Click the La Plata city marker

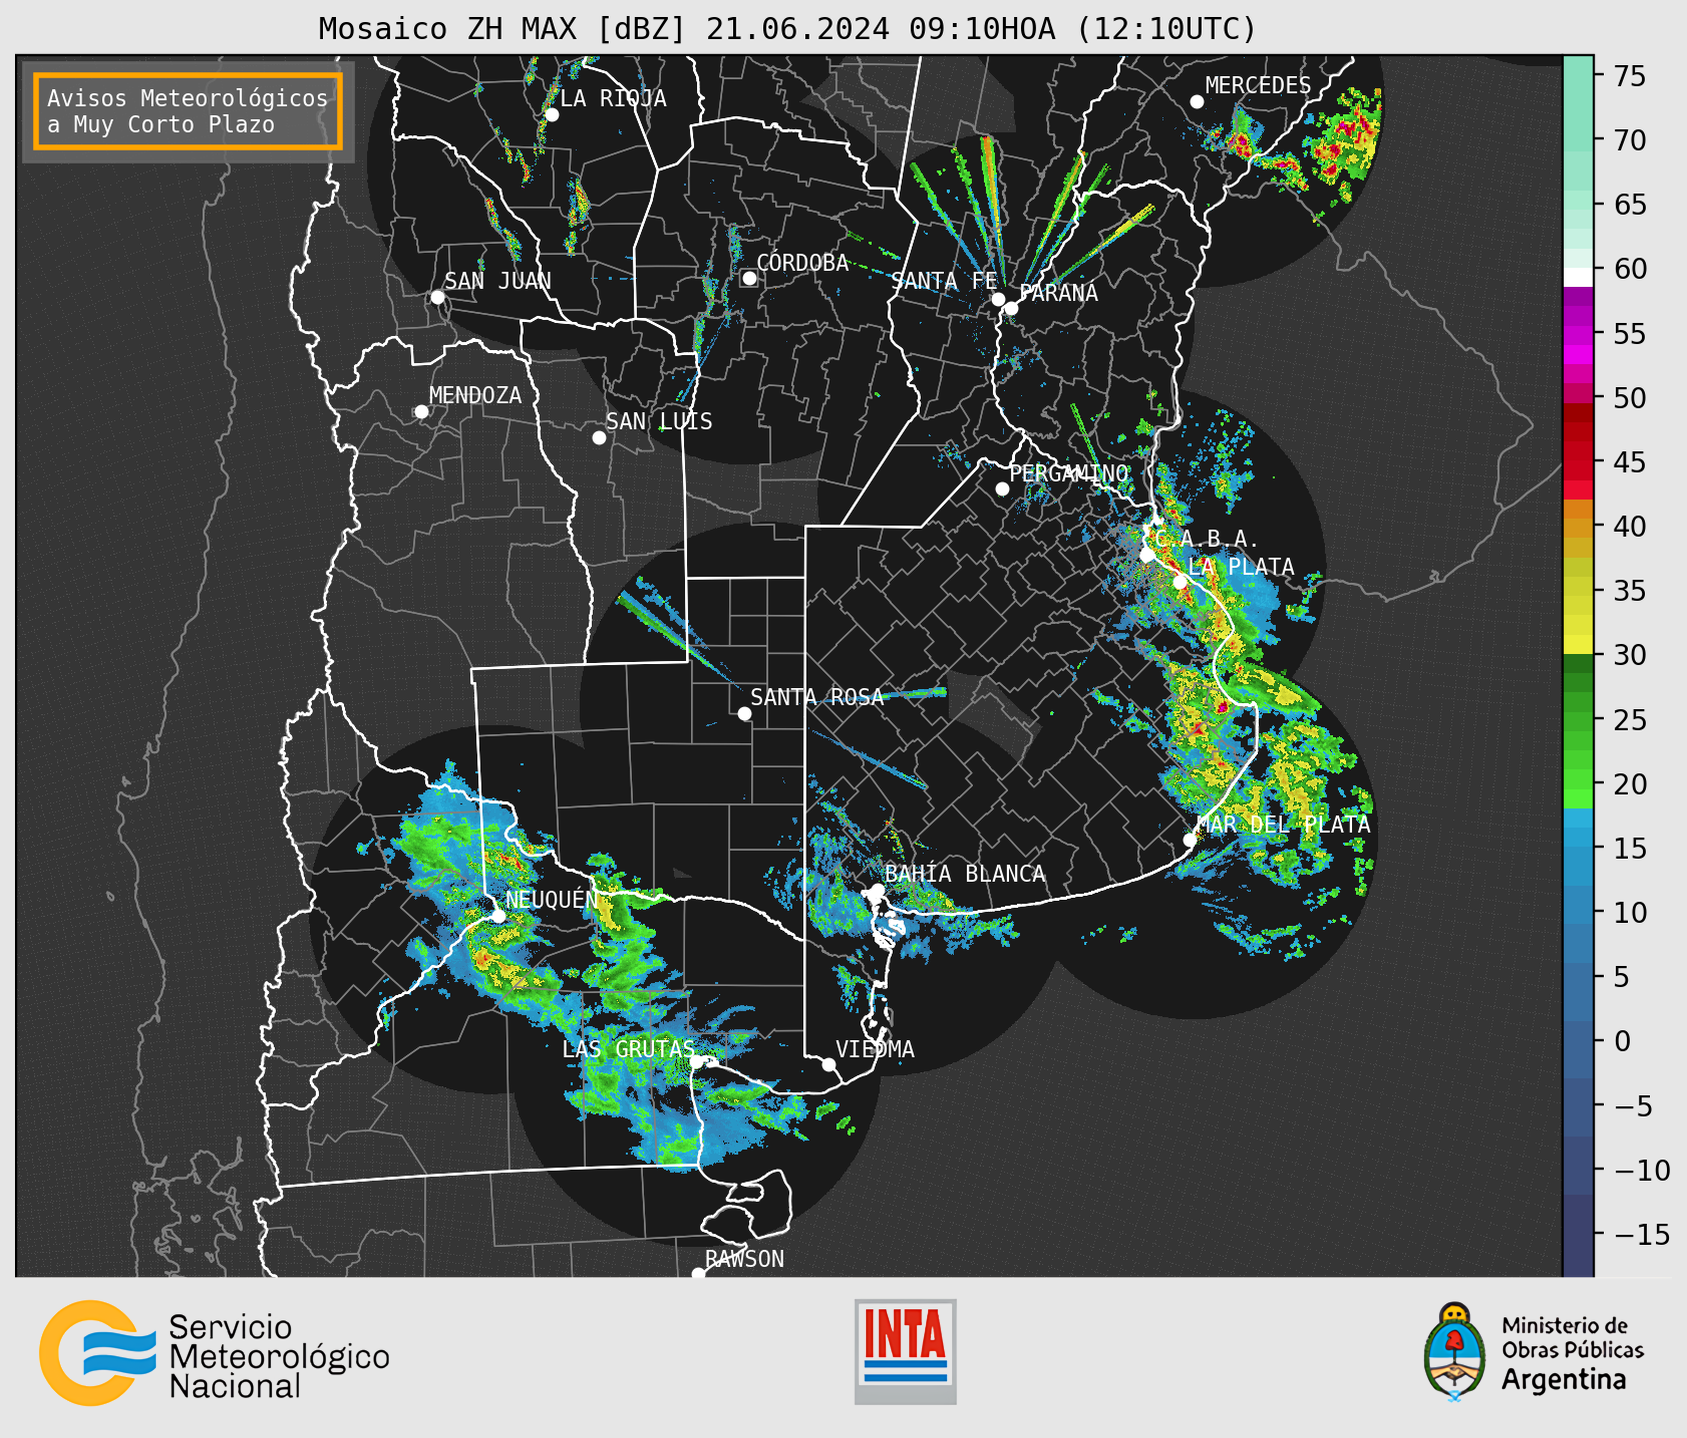1180,582
